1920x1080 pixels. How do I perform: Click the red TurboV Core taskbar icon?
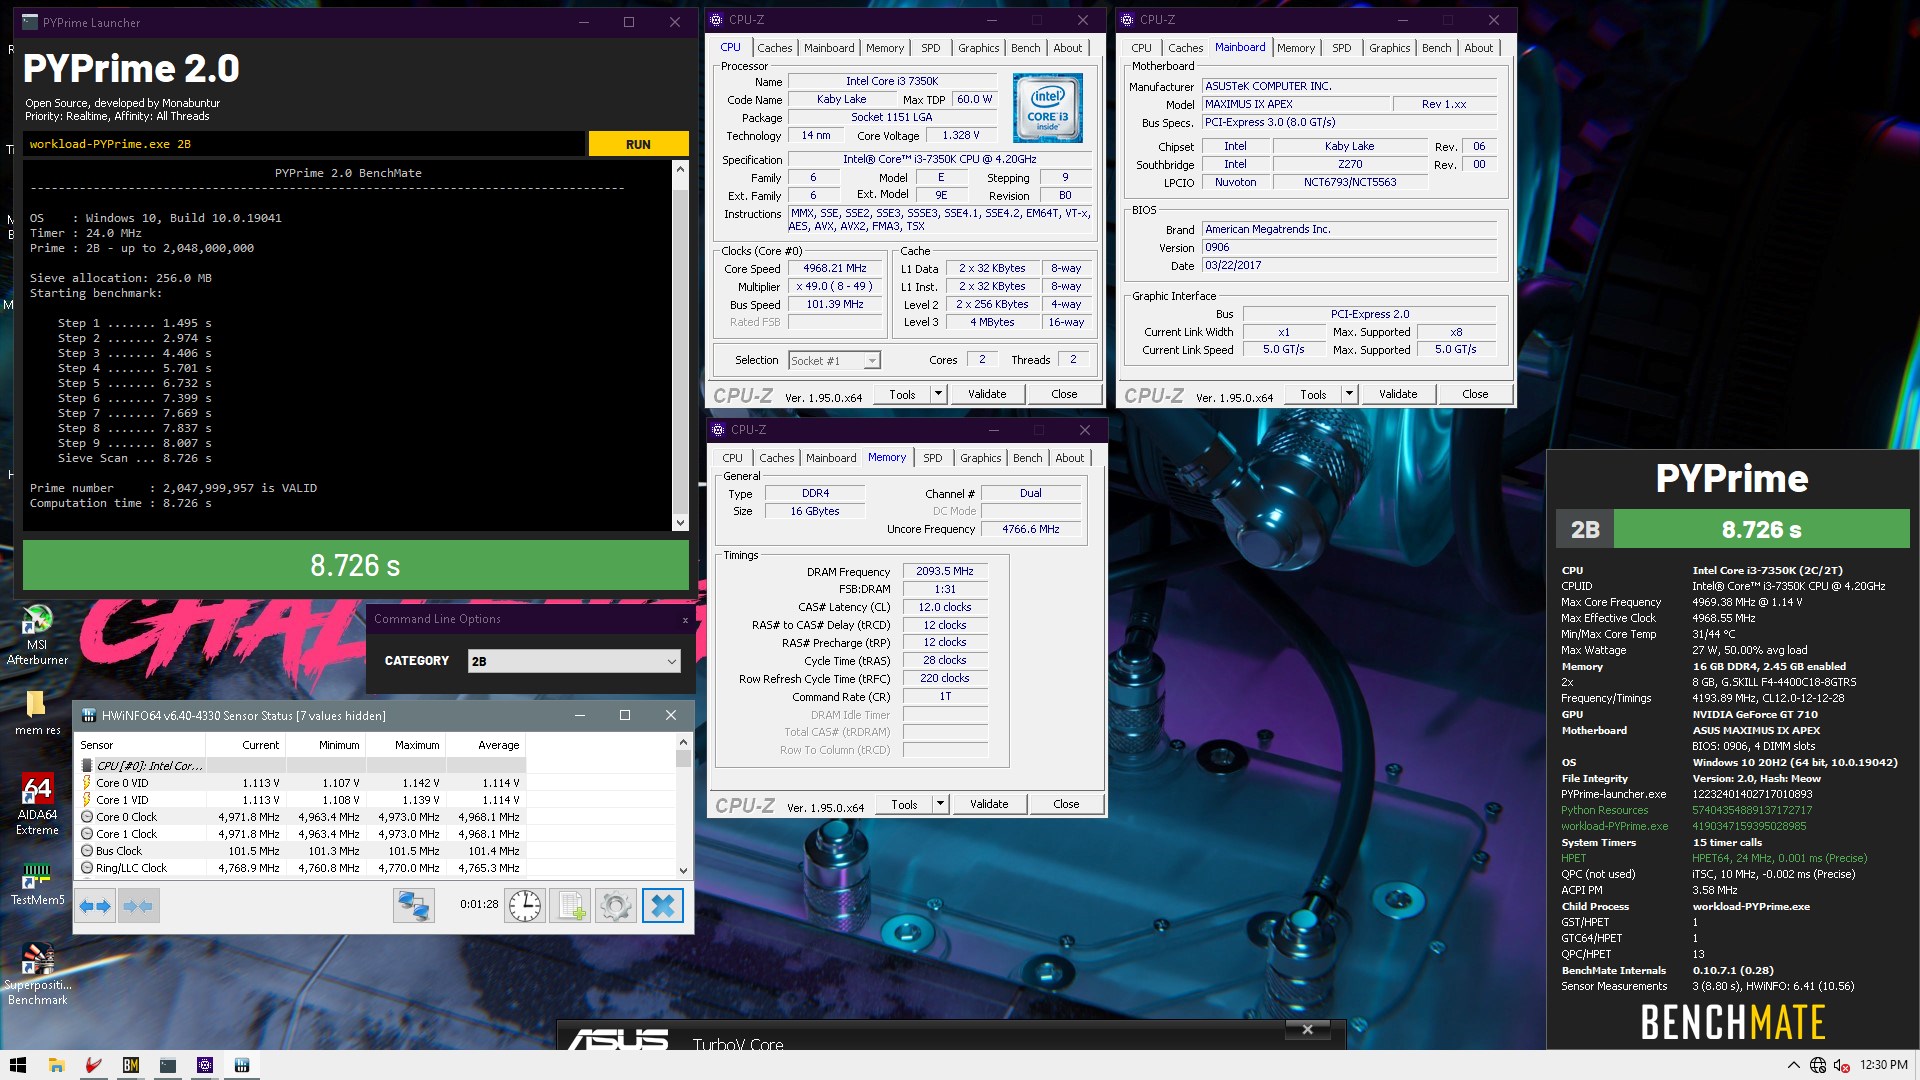(93, 1065)
